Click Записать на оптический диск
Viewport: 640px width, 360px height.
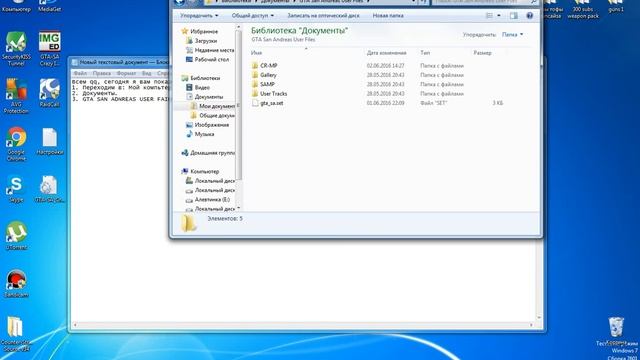point(323,16)
